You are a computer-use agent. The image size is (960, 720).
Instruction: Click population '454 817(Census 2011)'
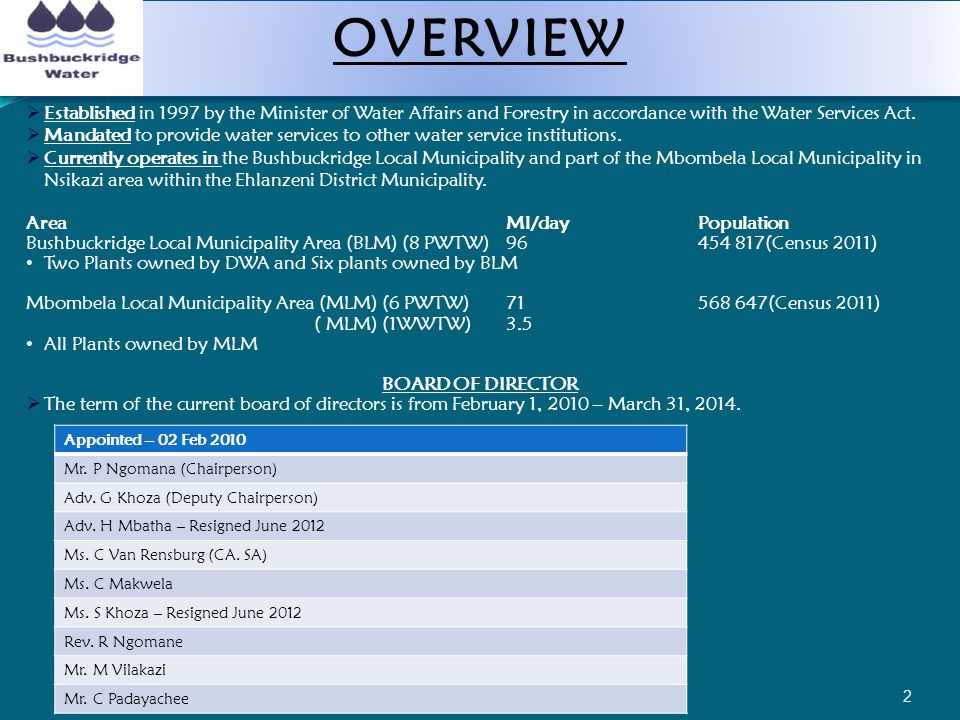tap(787, 243)
